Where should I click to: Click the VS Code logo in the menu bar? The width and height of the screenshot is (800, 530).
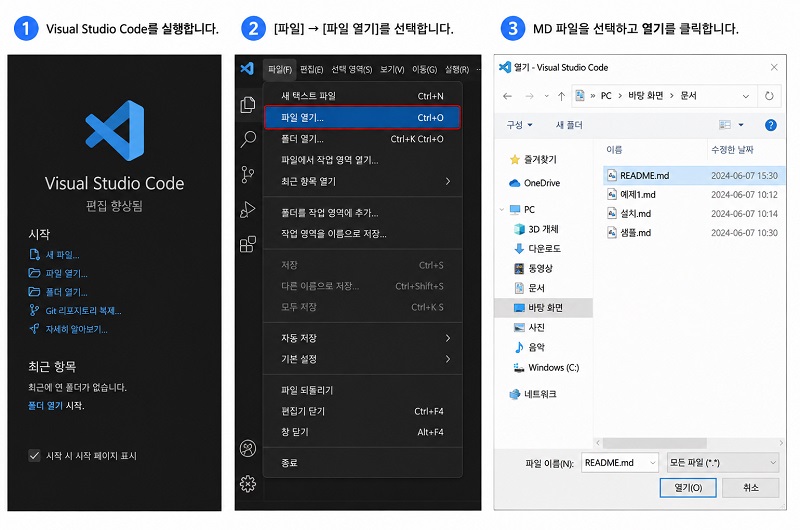pyautogui.click(x=247, y=68)
